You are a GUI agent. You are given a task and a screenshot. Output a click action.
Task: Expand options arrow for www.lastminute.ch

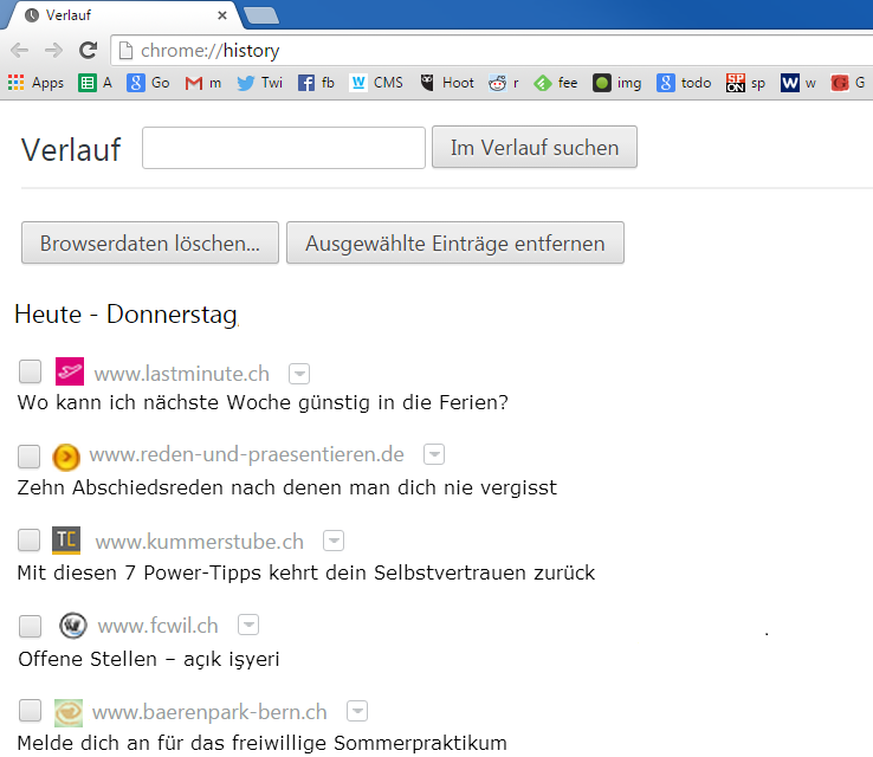pyautogui.click(x=299, y=373)
